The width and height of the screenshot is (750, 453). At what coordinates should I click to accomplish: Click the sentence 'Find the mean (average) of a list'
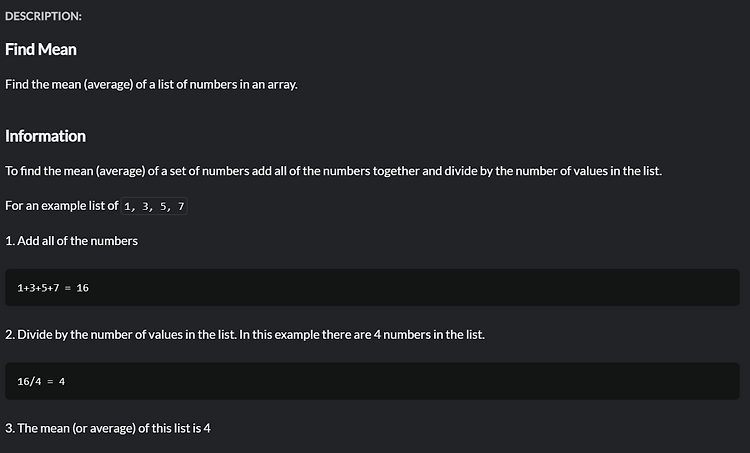151,85
